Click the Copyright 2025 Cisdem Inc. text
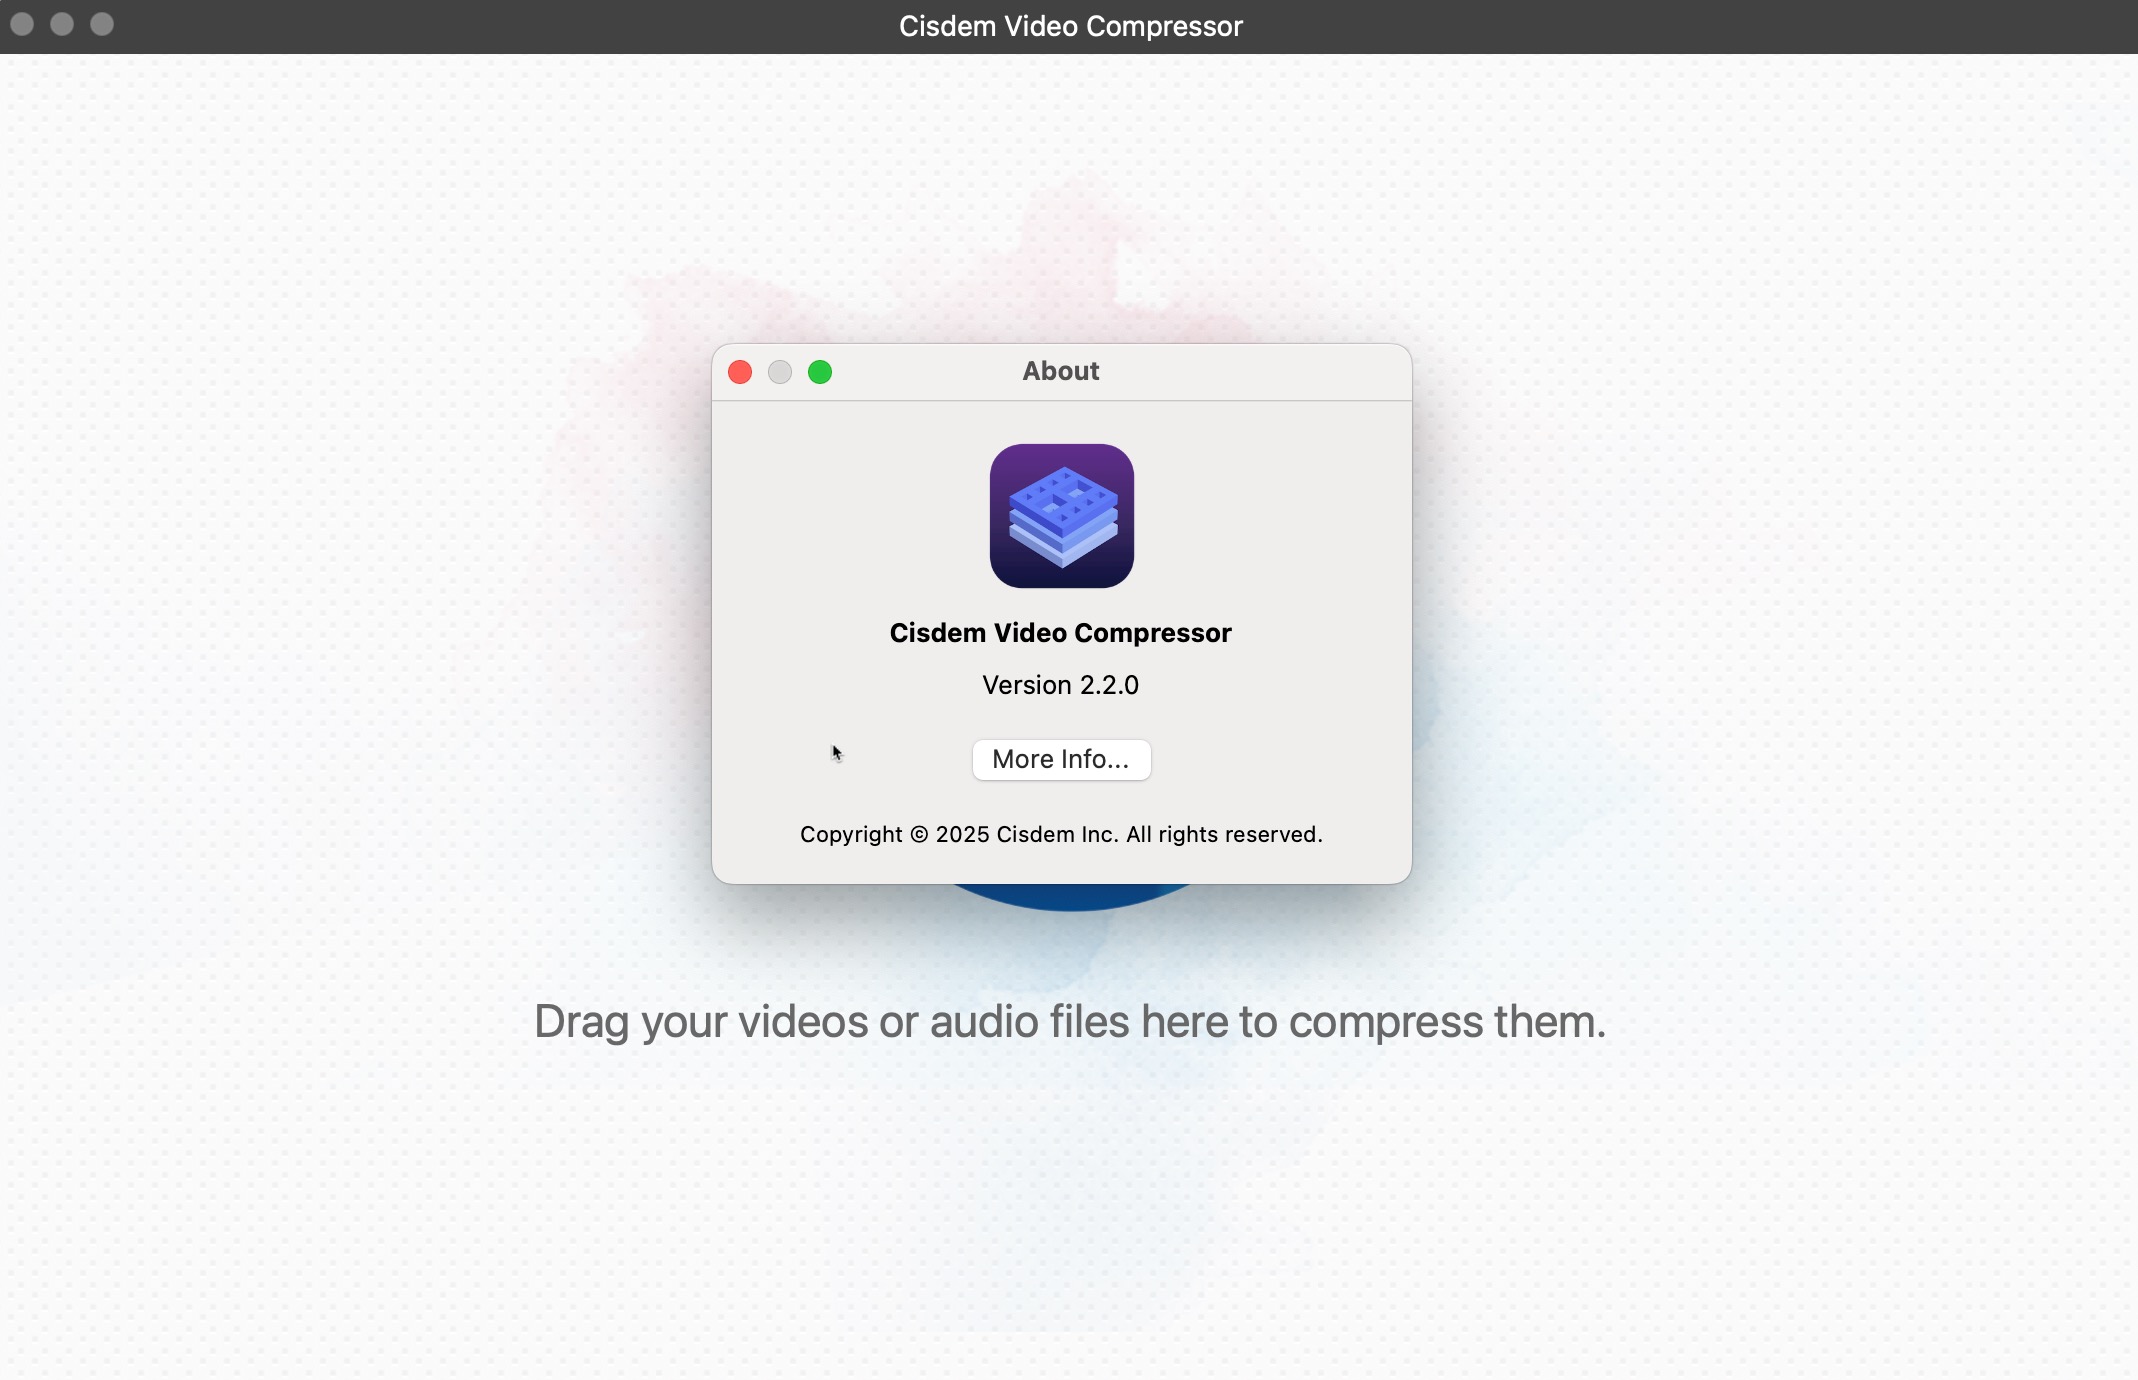This screenshot has width=2138, height=1380. point(1061,834)
